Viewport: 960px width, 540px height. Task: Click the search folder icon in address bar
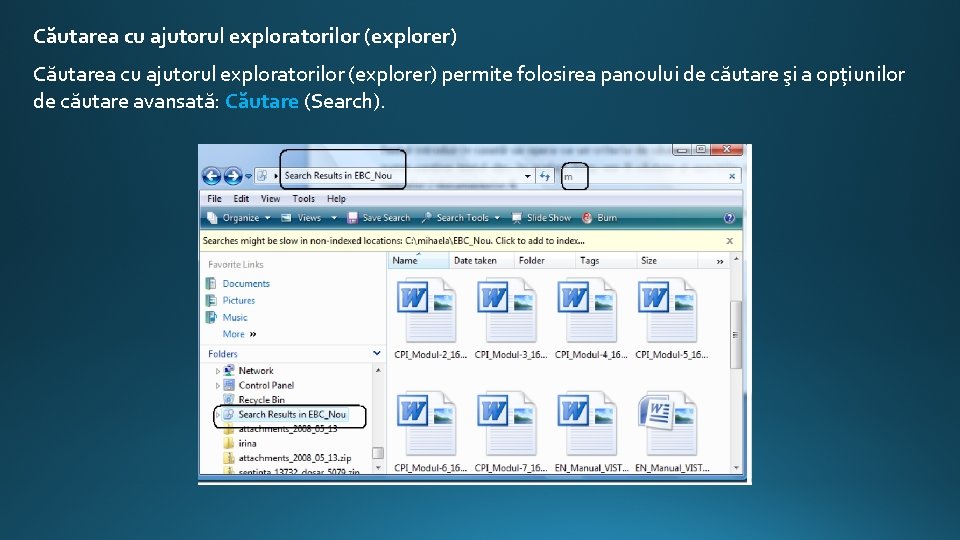(x=262, y=176)
